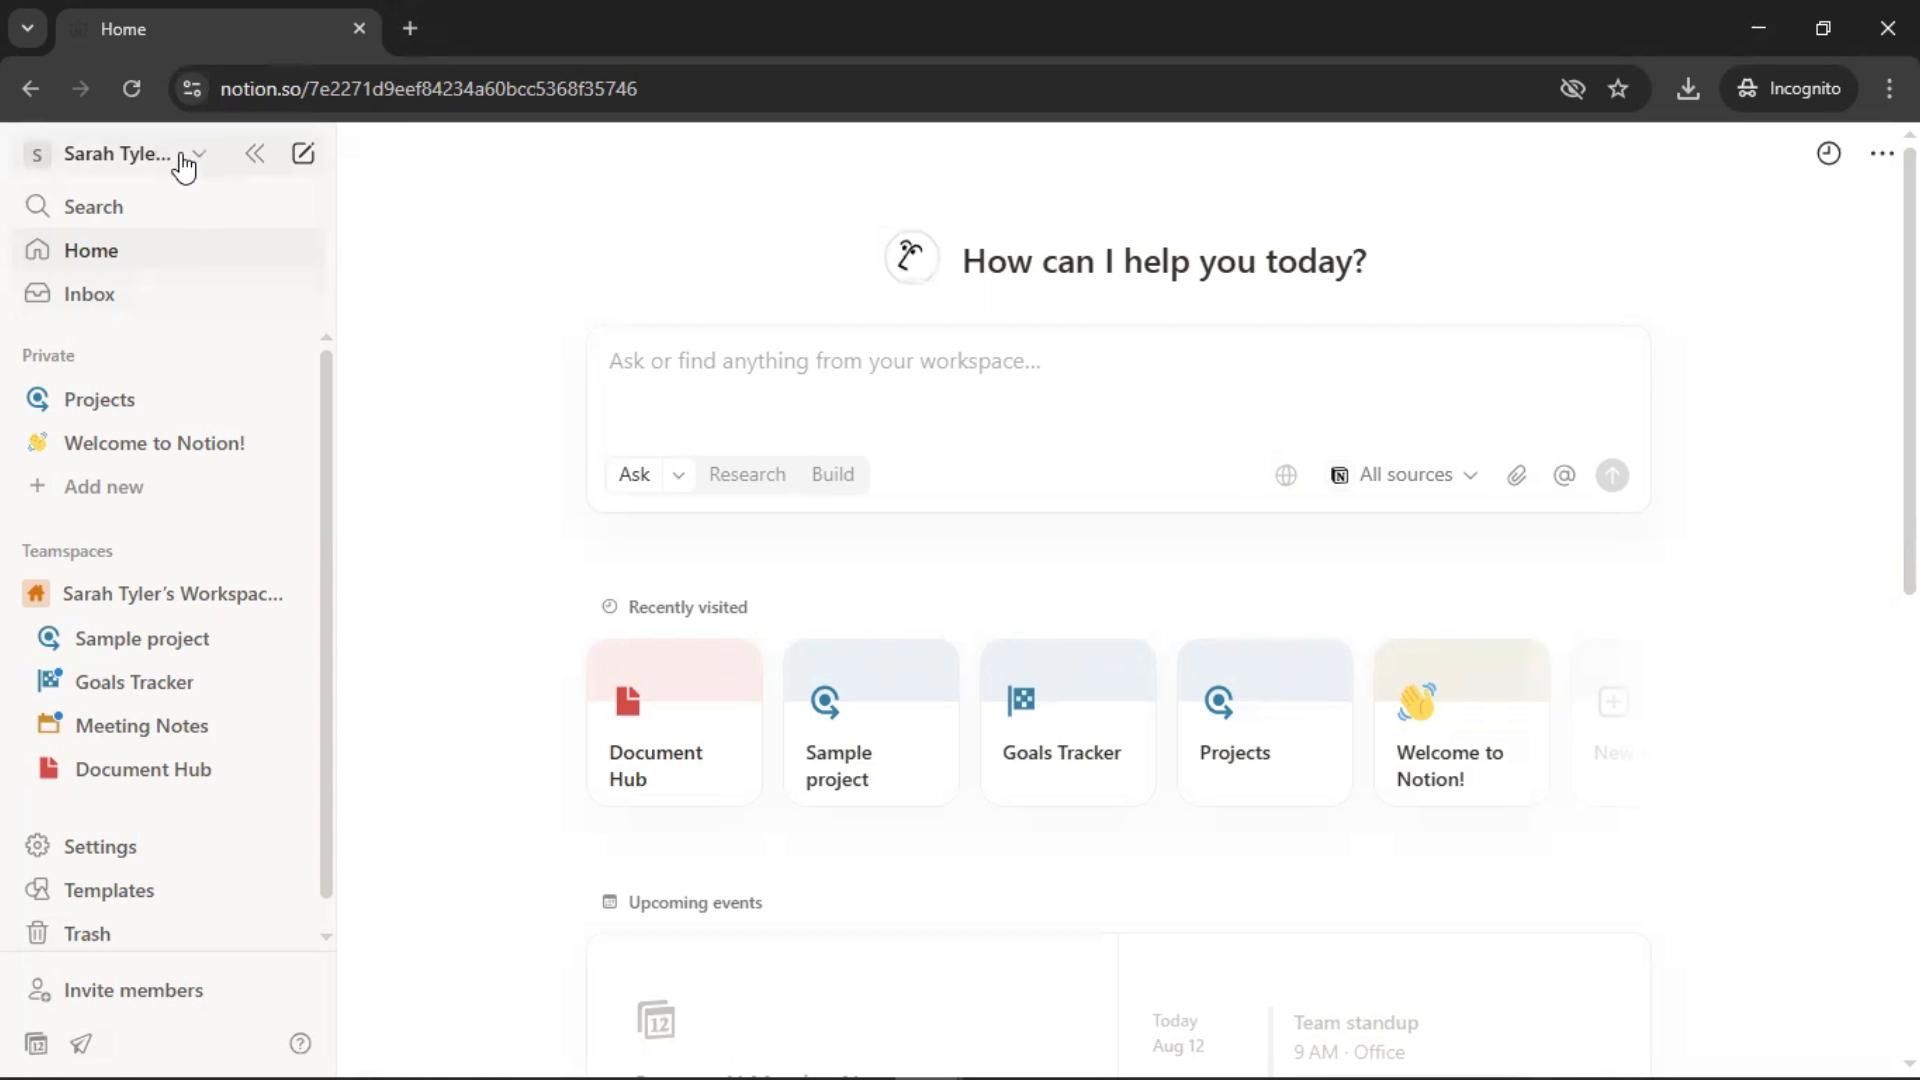Click the sidebar vertical scrollbar

click(325, 620)
